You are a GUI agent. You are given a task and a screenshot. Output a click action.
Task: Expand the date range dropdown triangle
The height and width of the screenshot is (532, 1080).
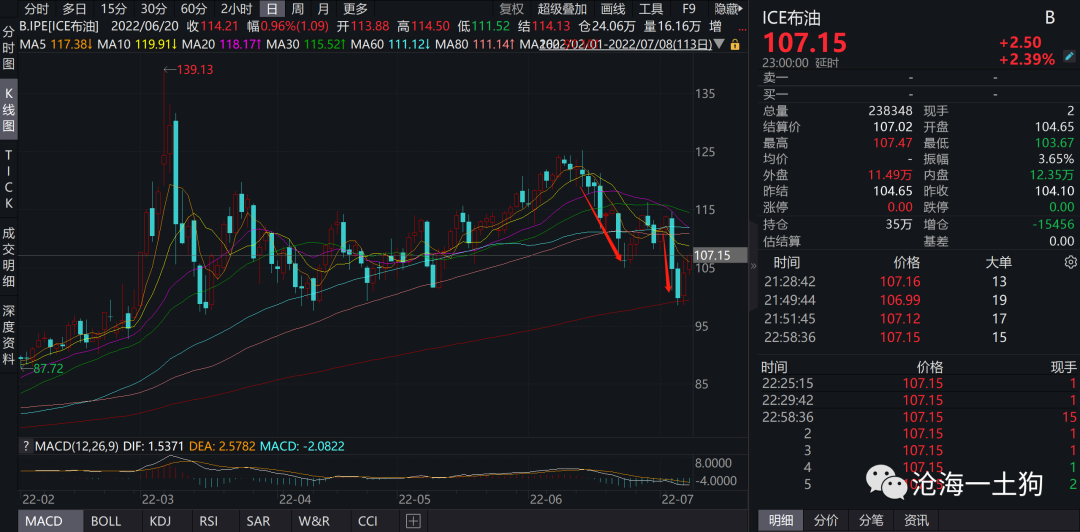click(720, 44)
